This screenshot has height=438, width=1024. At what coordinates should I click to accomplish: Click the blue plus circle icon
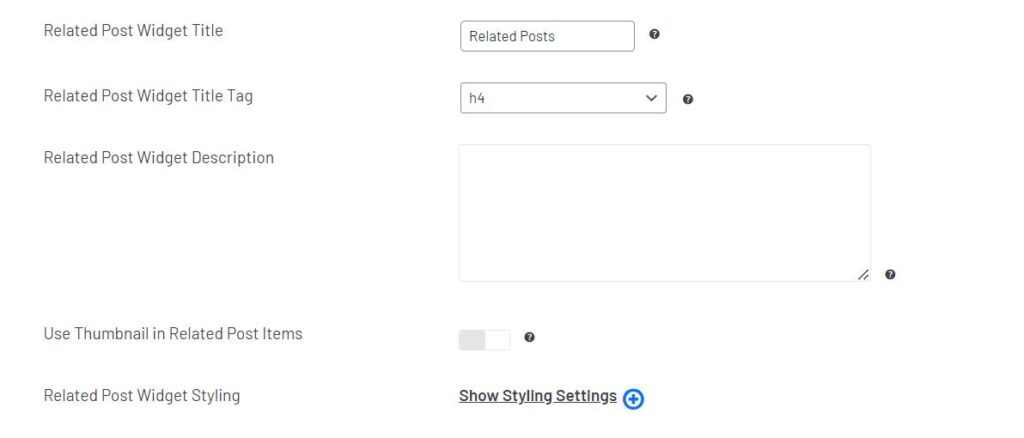tap(633, 399)
